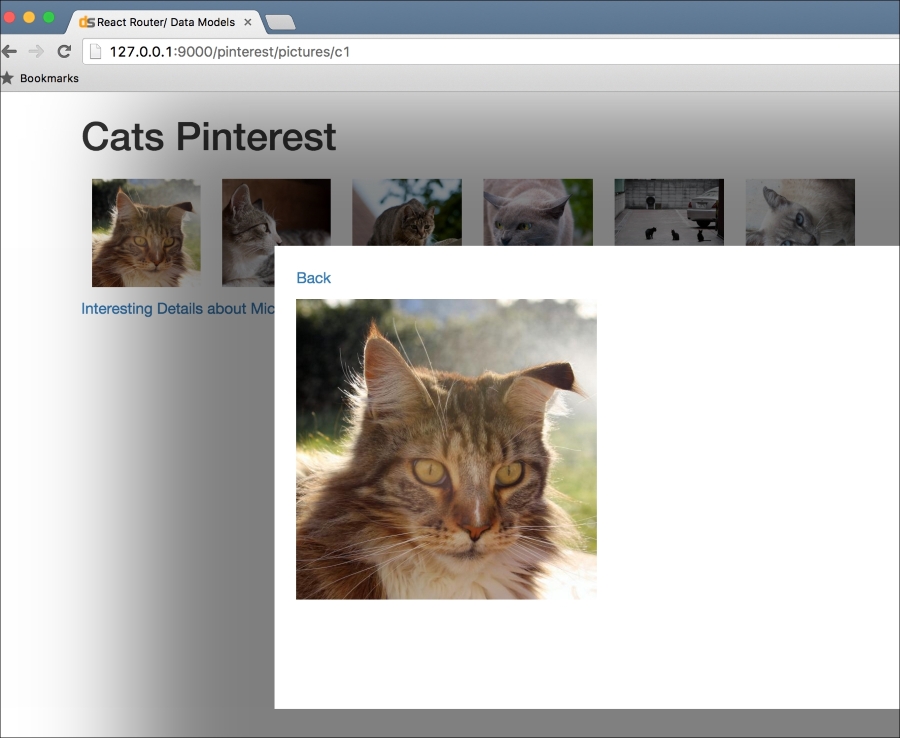
Task: Click the page icon in the address bar
Action: [x=96, y=52]
